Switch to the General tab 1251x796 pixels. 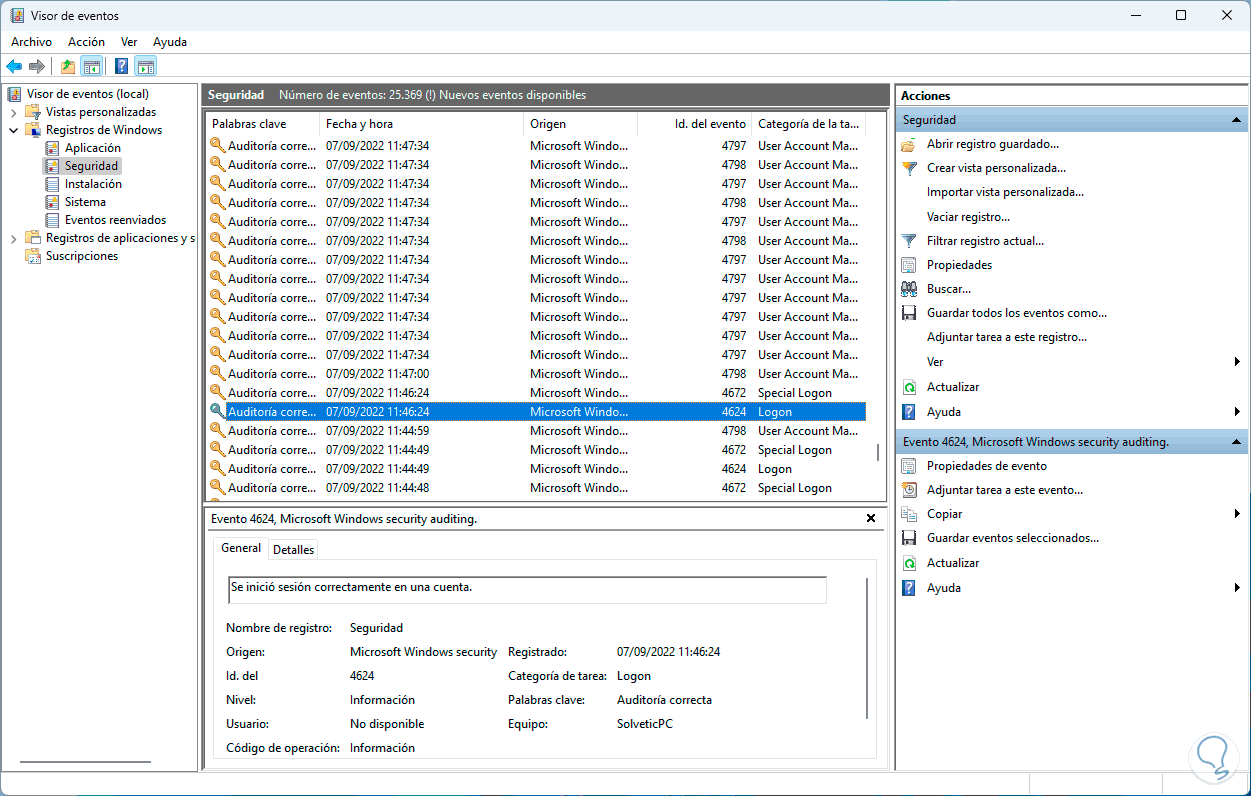241,548
